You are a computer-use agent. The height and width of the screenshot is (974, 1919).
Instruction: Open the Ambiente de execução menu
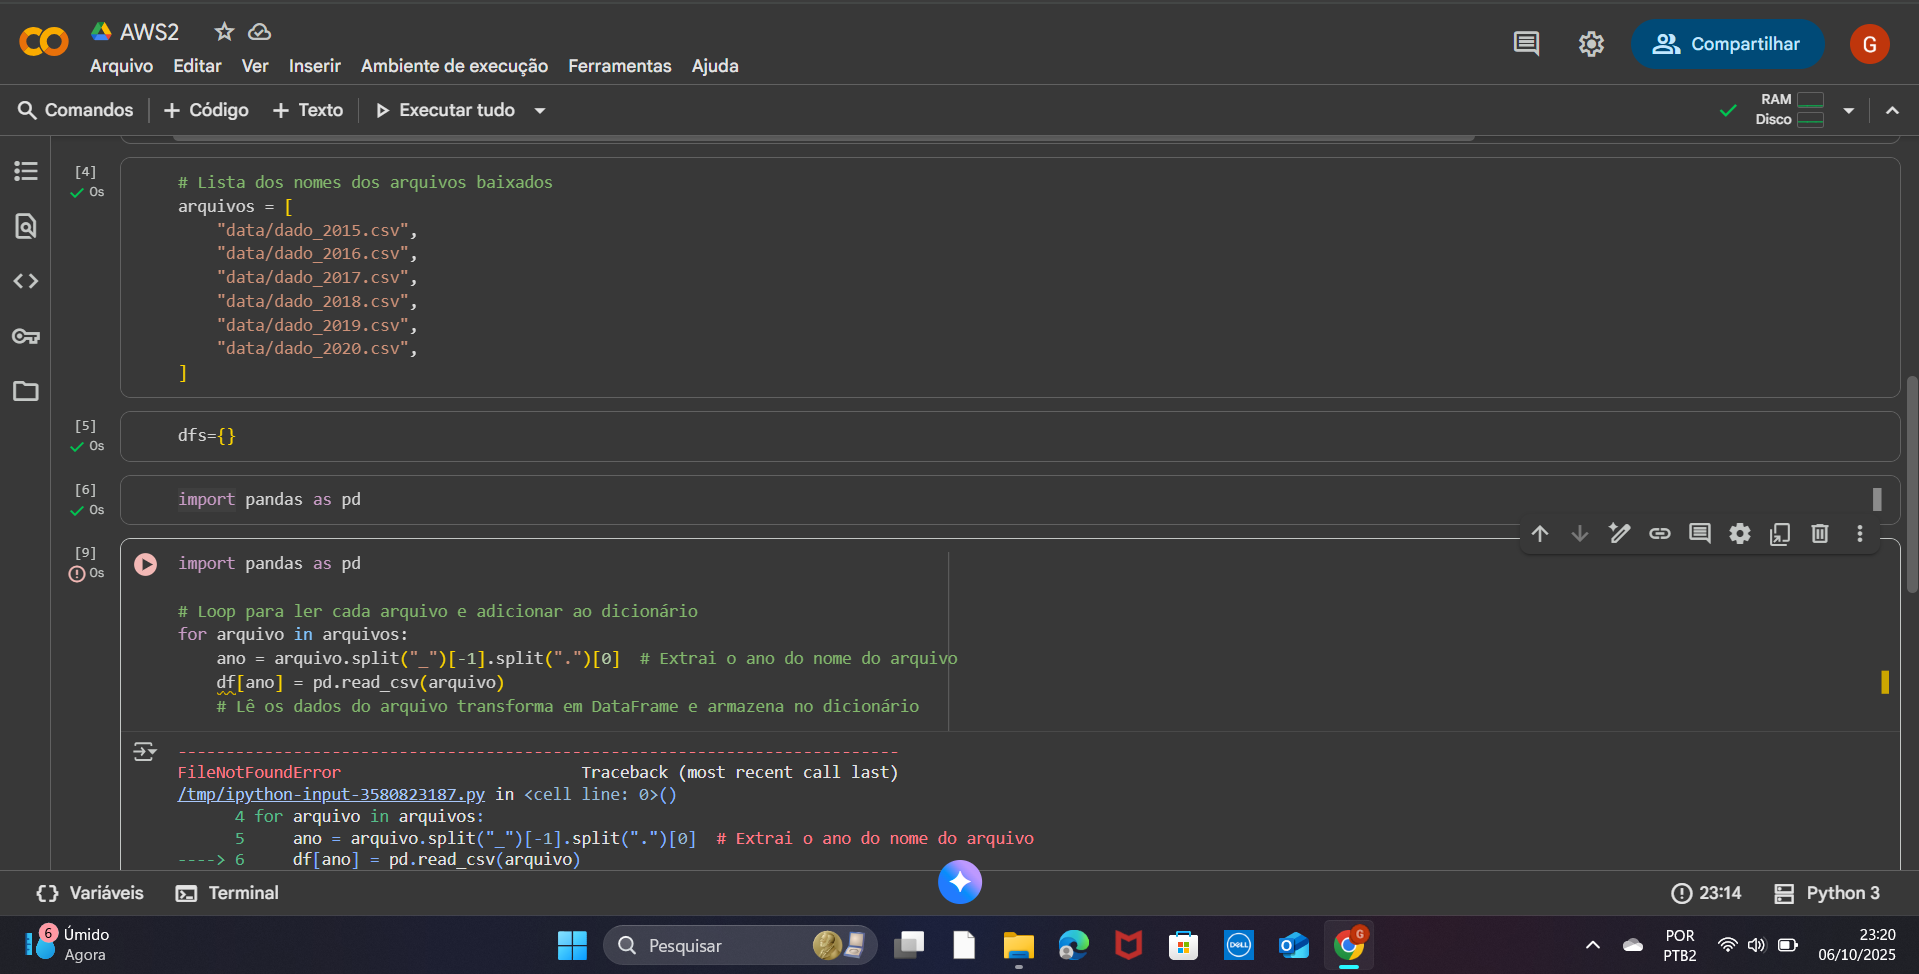[x=454, y=66]
